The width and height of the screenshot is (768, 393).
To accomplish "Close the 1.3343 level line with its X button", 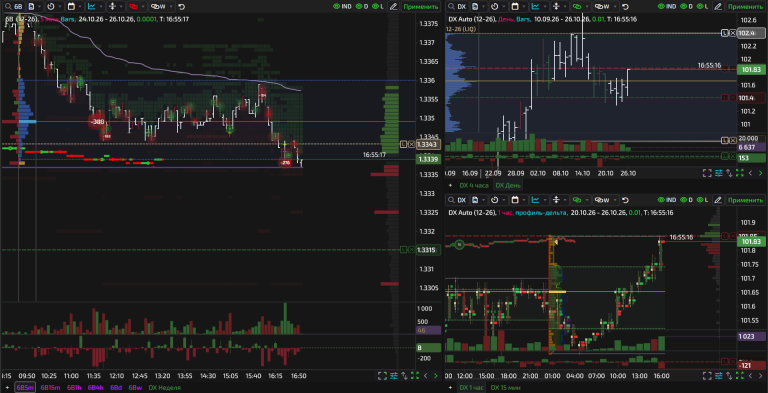I will (x=410, y=144).
